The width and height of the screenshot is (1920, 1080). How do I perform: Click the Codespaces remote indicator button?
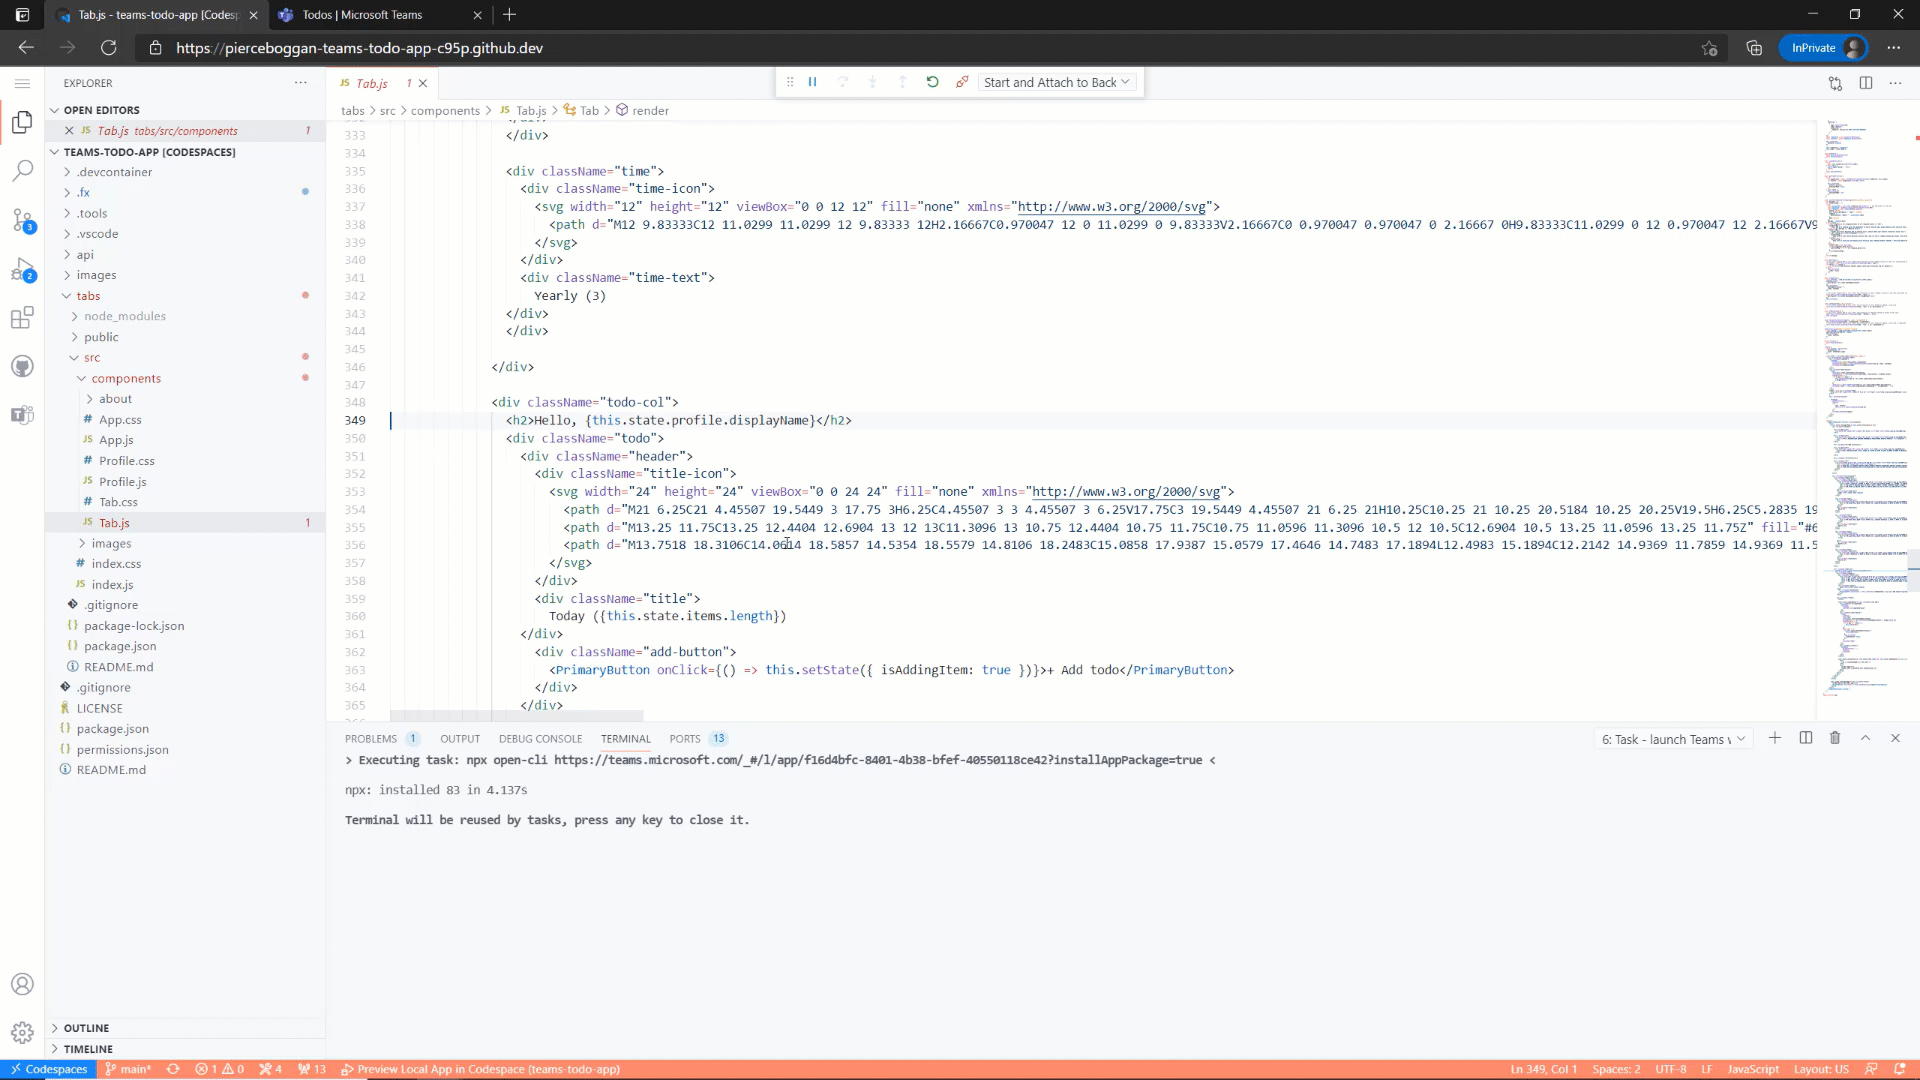pos(48,1069)
